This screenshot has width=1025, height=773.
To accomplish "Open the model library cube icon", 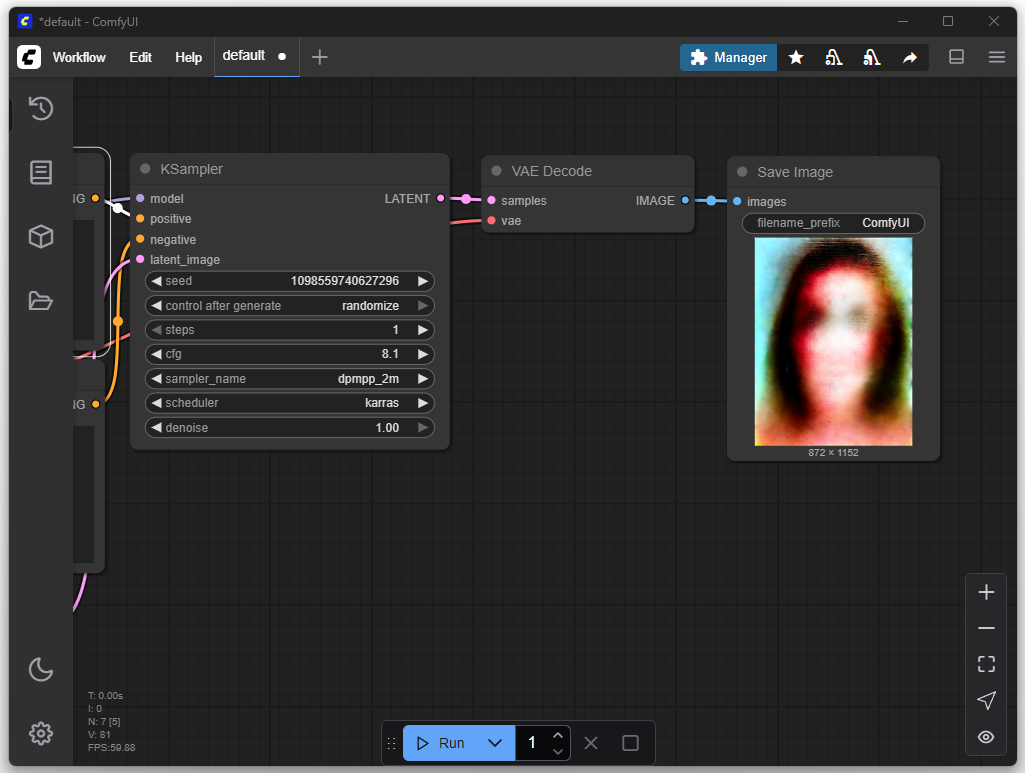I will click(x=40, y=236).
